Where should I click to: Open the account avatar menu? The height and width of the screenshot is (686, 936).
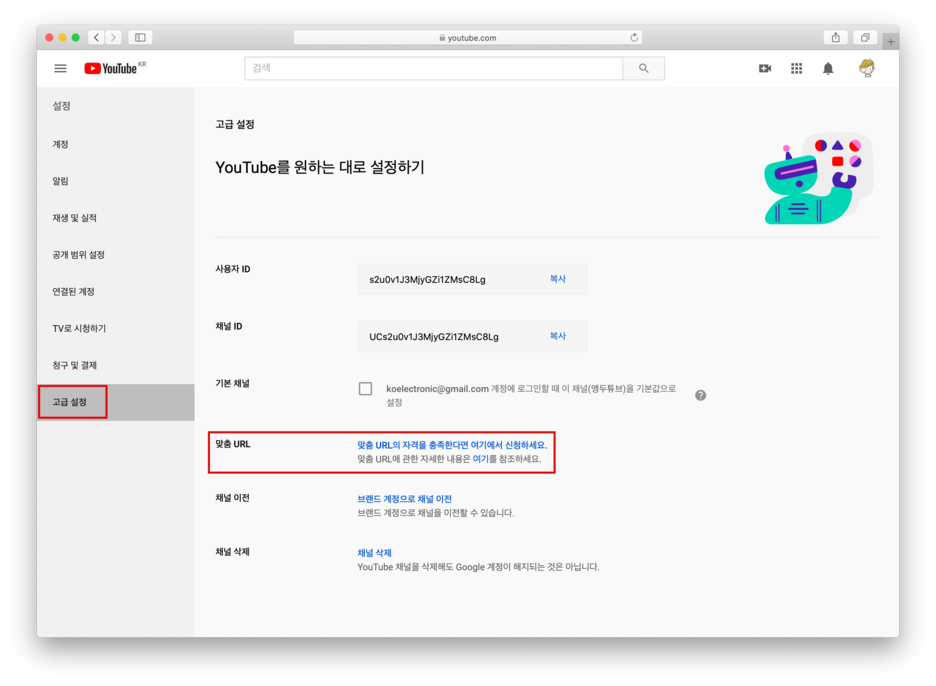pyautogui.click(x=867, y=68)
